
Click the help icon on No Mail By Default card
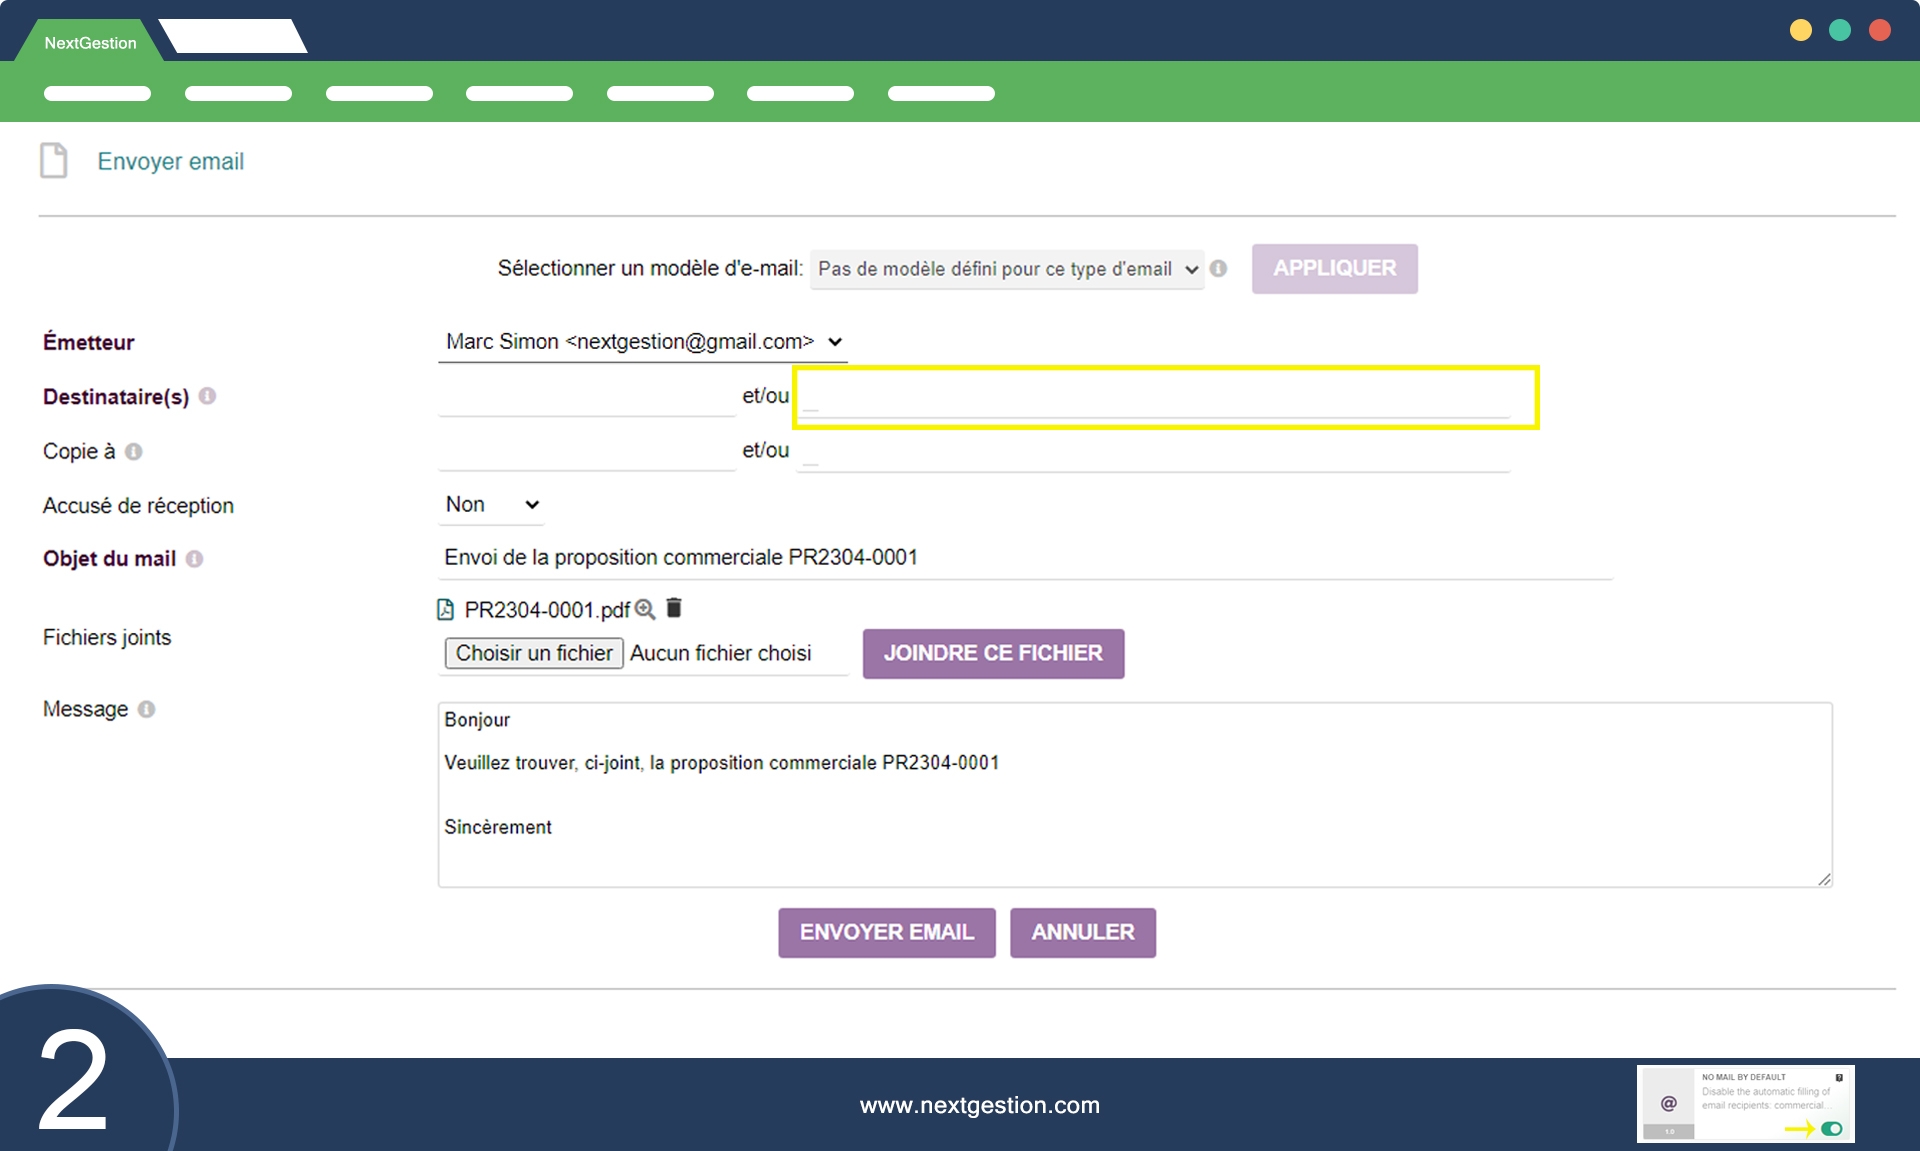(x=1839, y=1077)
